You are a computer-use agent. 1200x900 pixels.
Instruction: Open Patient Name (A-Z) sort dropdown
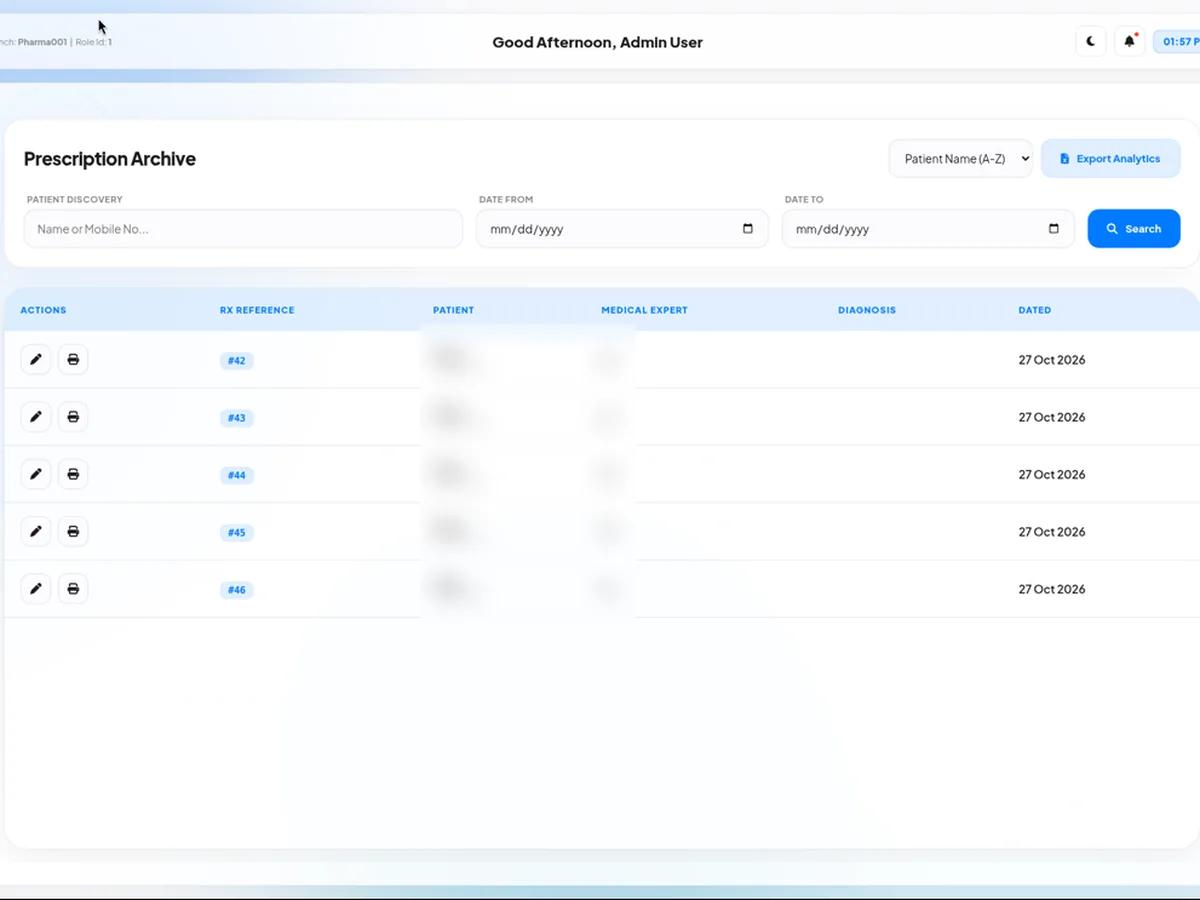[961, 158]
